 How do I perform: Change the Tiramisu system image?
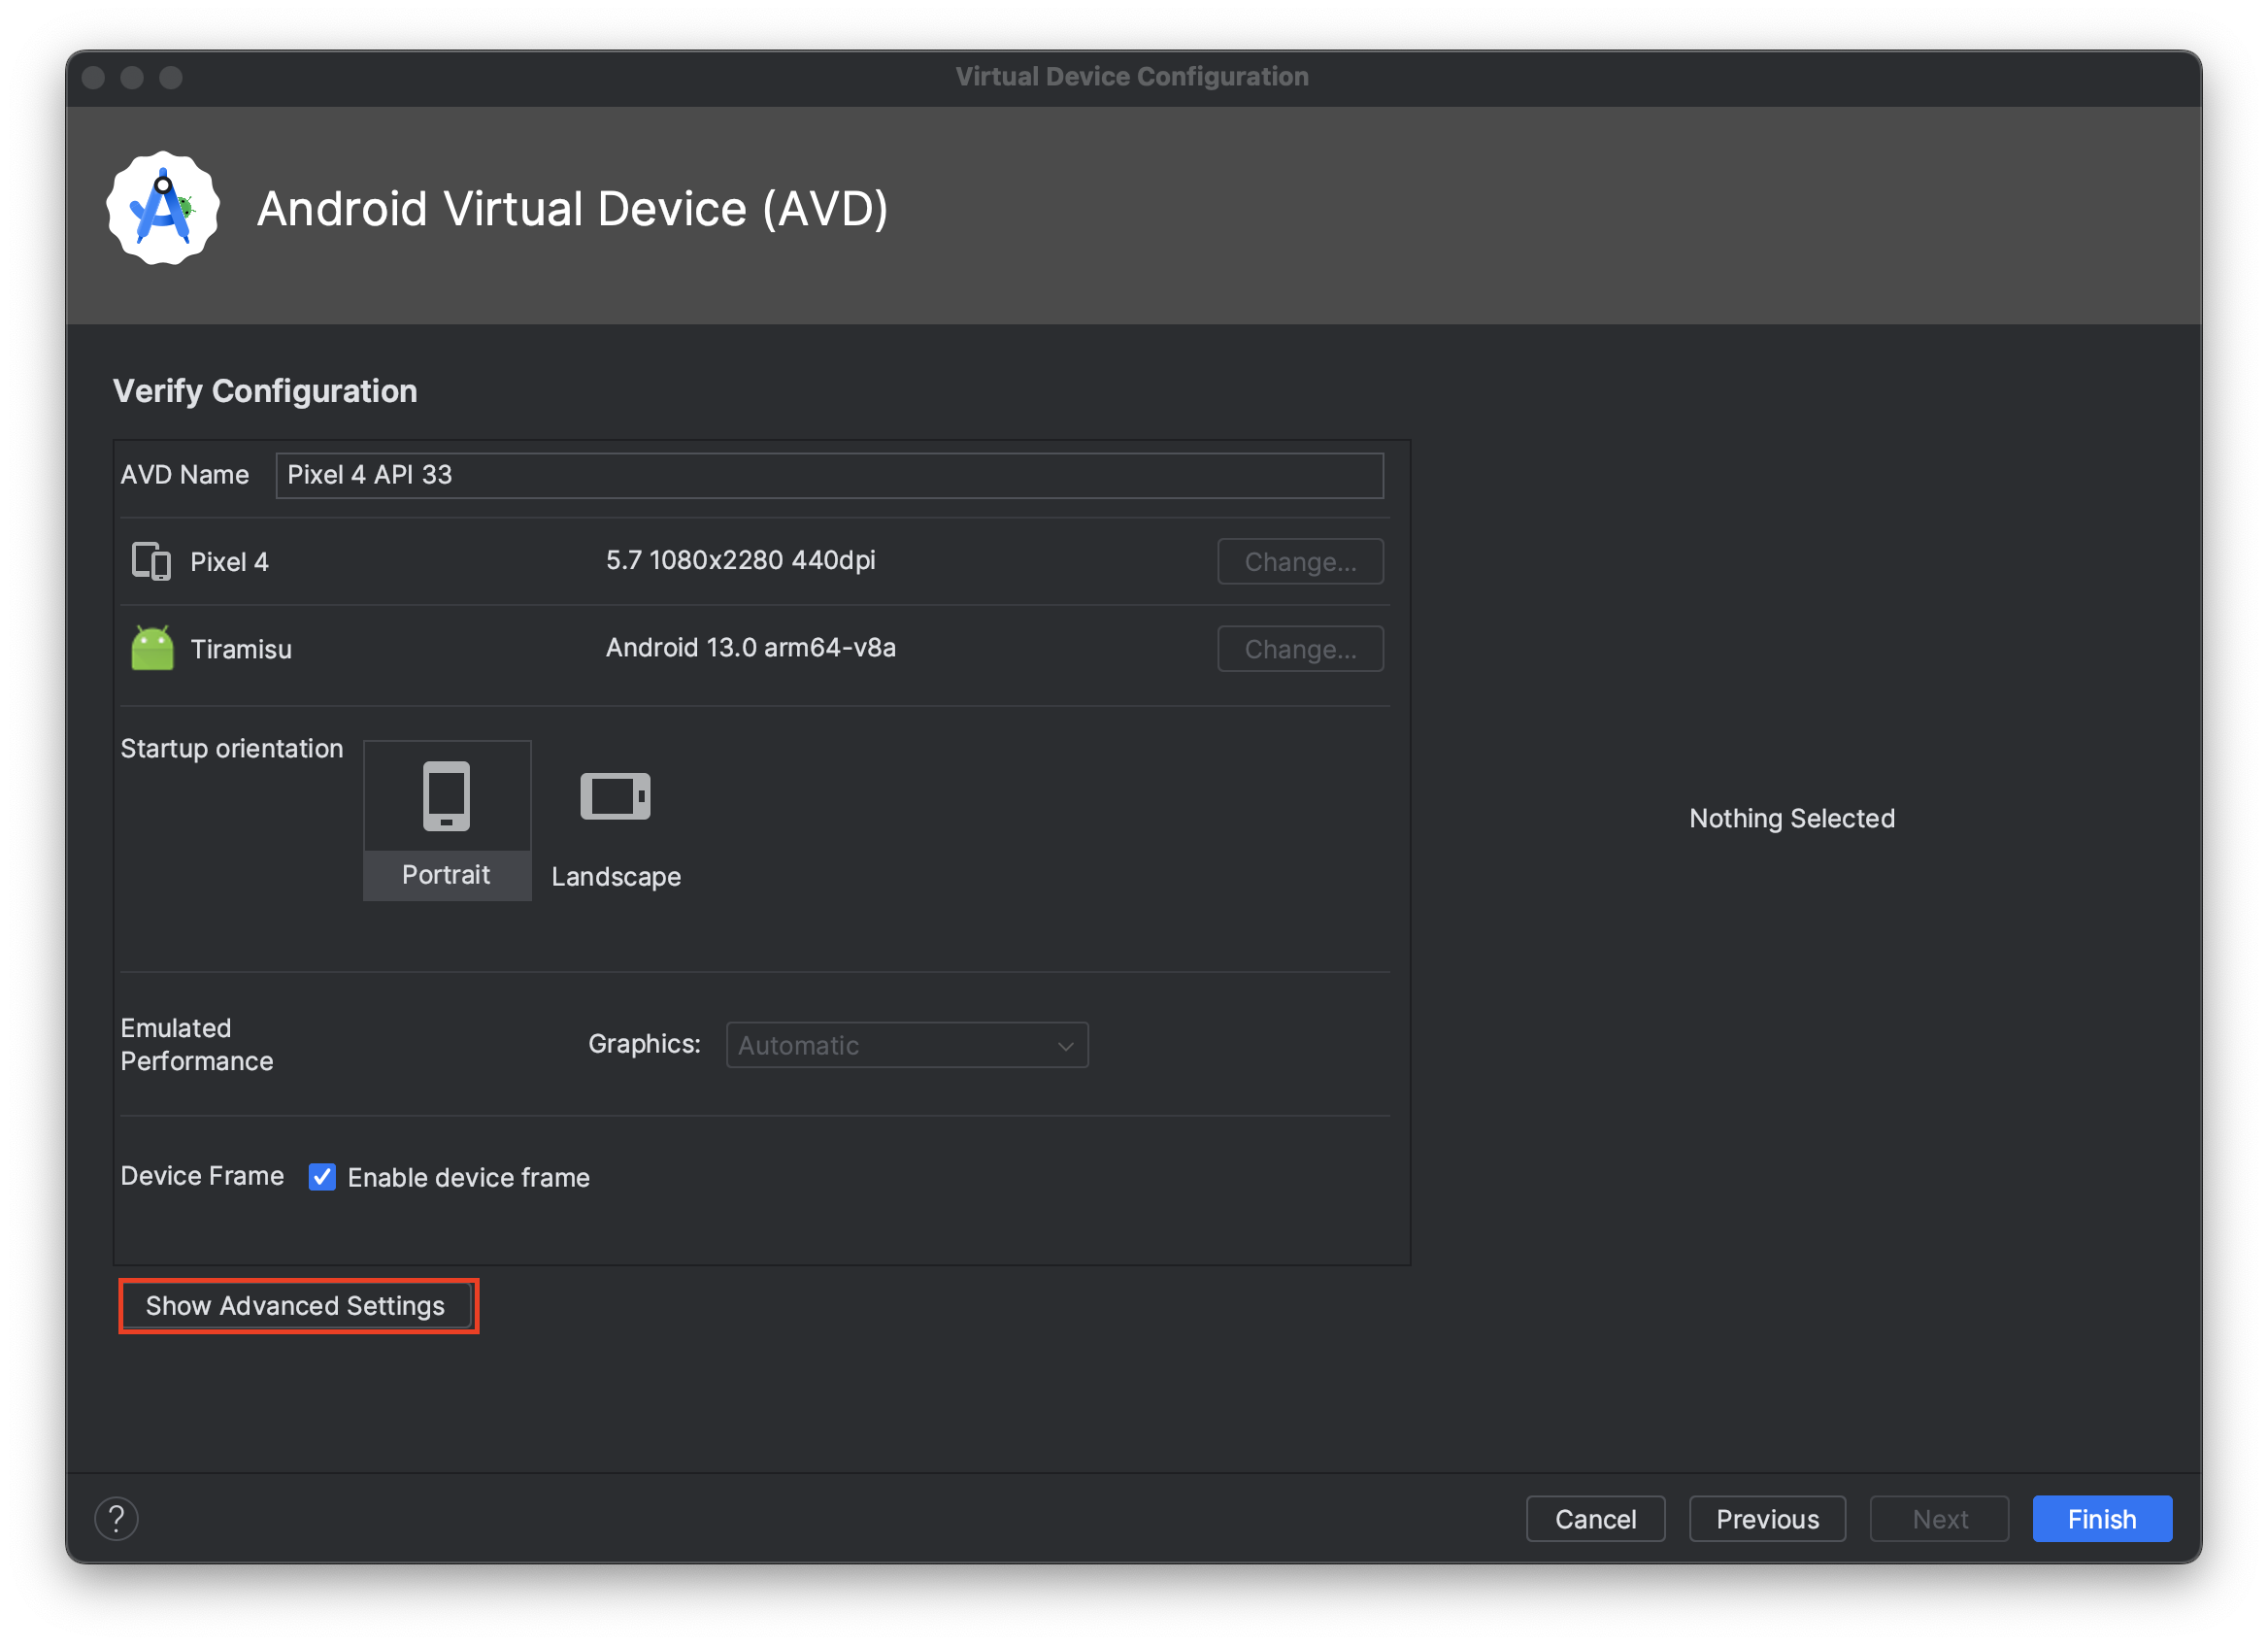tap(1299, 649)
